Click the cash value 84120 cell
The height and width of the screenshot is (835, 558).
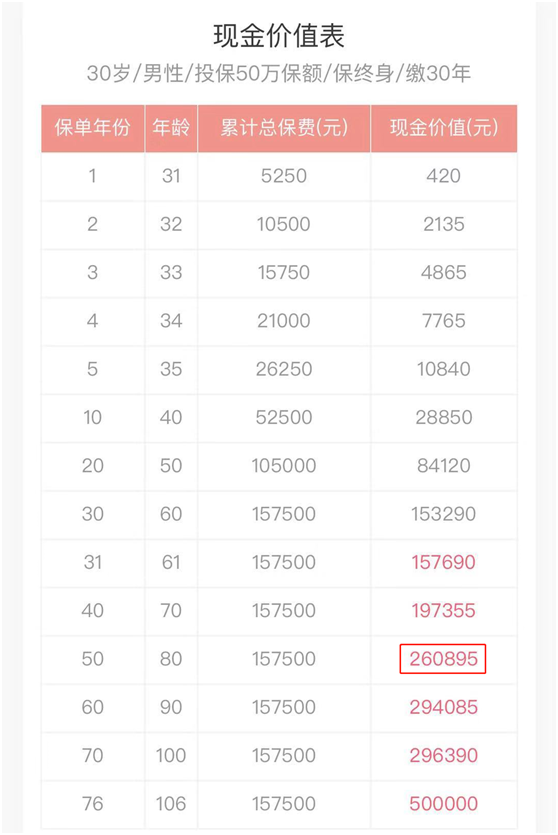(444, 465)
